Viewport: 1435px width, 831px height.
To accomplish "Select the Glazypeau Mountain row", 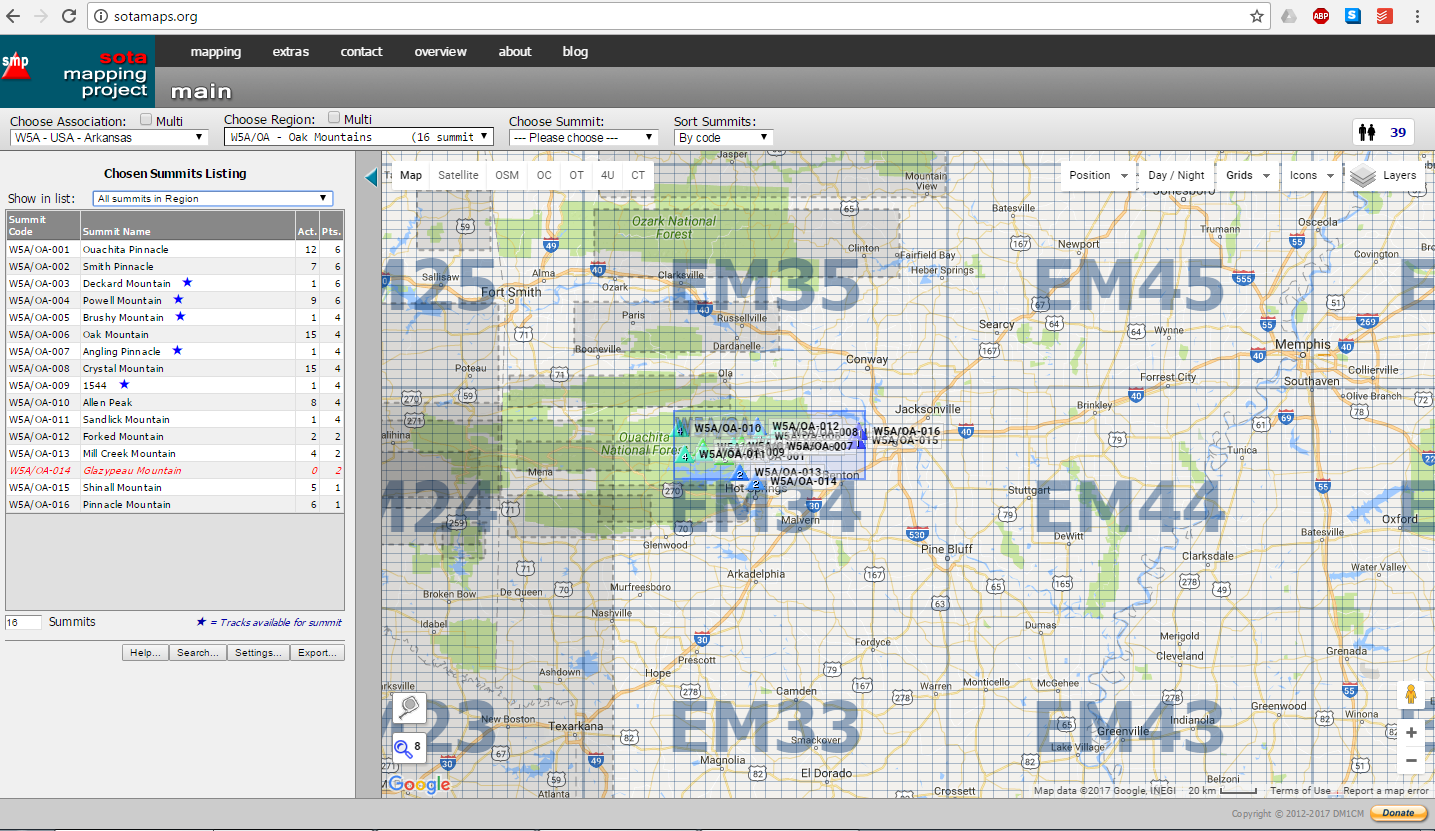I will pyautogui.click(x=175, y=470).
